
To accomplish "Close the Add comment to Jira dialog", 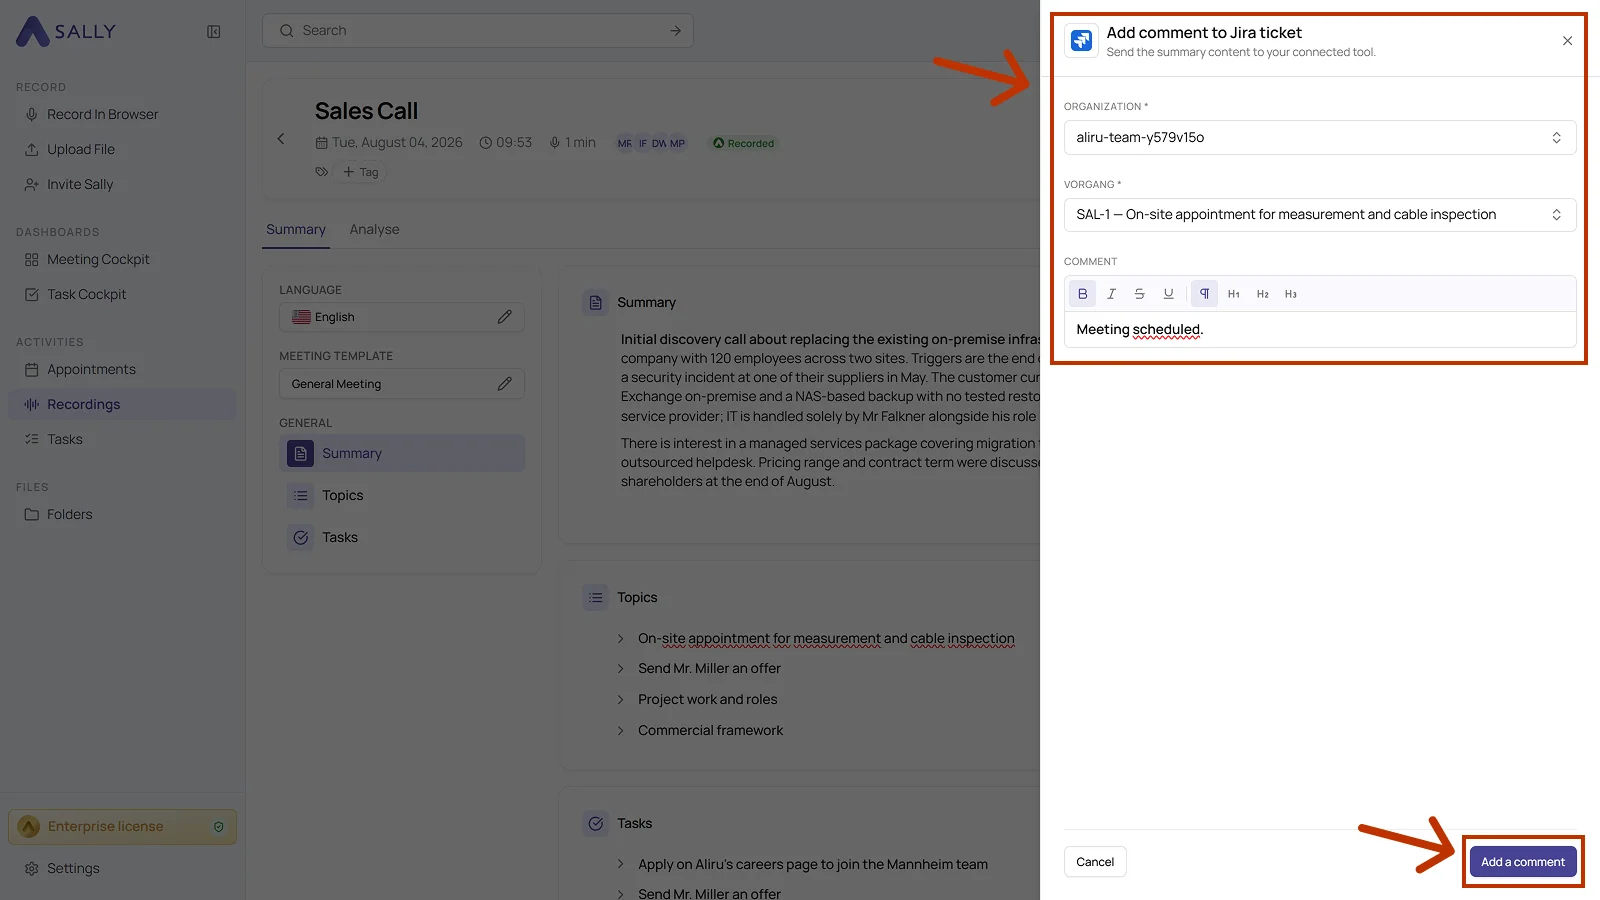I will click(x=1567, y=41).
